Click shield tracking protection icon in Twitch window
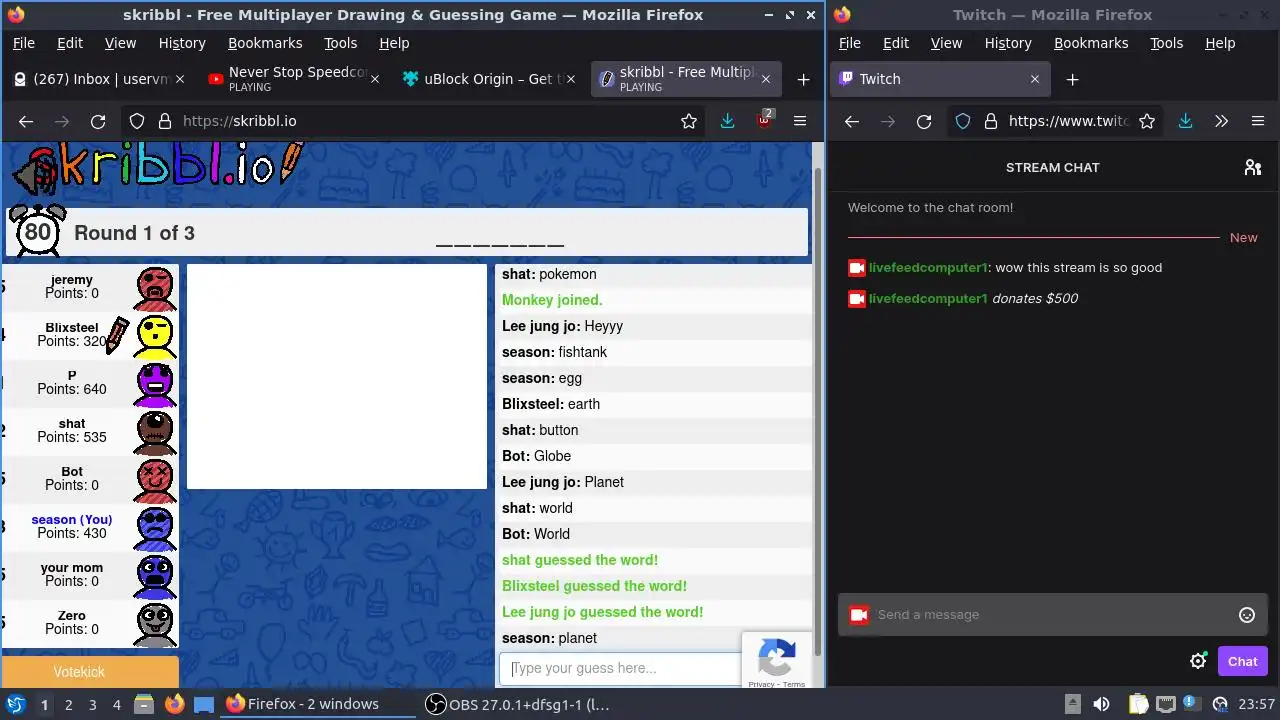Image resolution: width=1280 pixels, height=720 pixels. pos(963,121)
